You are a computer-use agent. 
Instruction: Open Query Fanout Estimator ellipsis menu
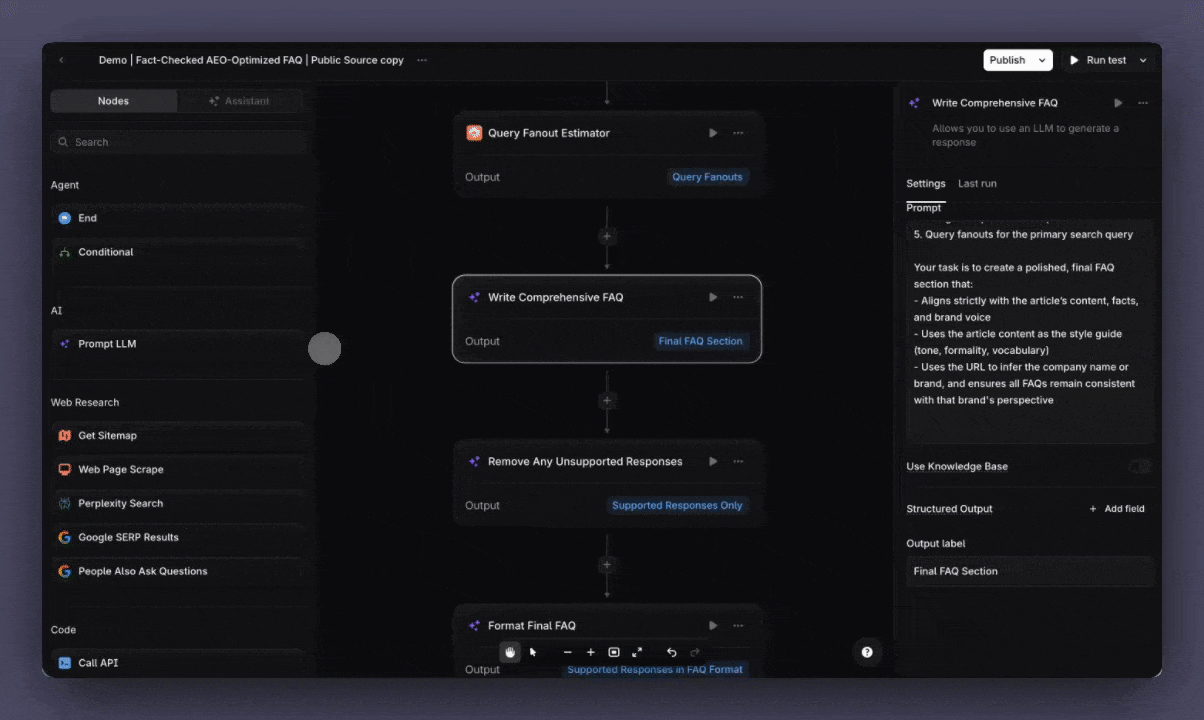tap(738, 133)
